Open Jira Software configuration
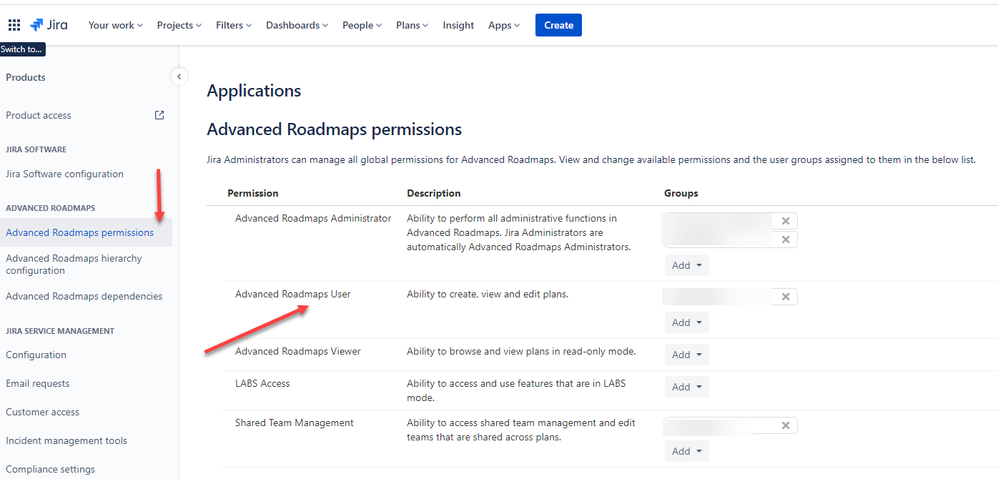 click(65, 174)
